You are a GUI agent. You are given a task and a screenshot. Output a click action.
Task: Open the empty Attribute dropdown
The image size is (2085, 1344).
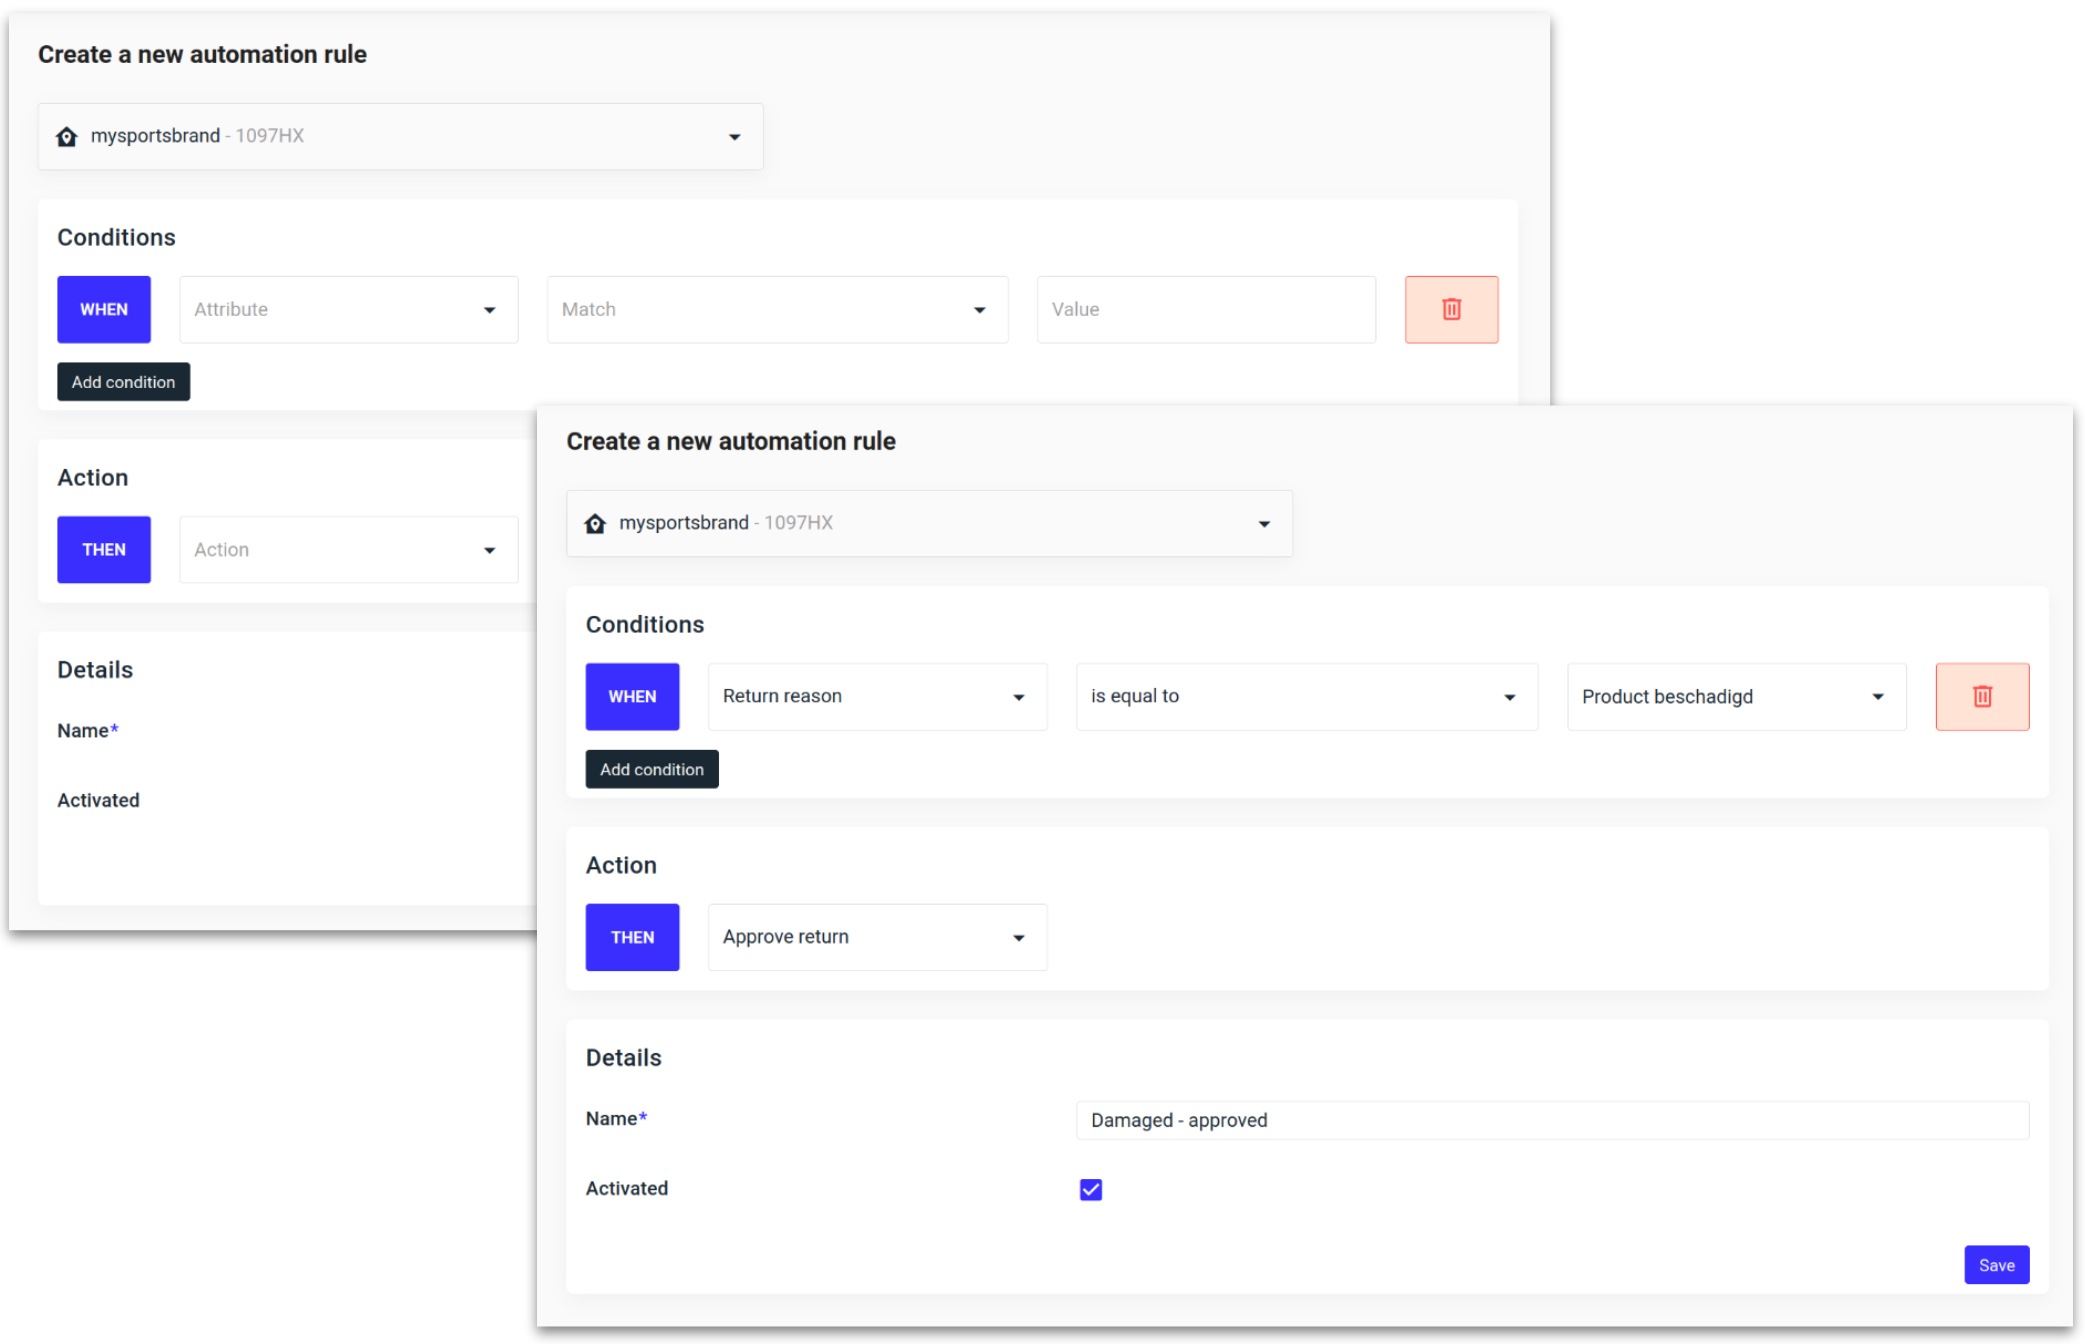(x=348, y=310)
